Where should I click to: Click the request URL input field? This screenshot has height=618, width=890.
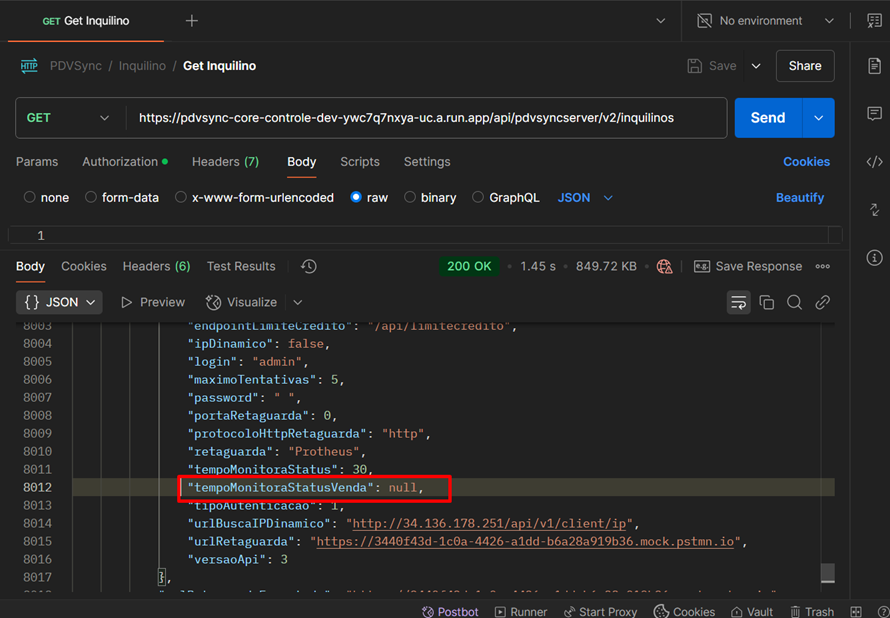click(x=426, y=118)
